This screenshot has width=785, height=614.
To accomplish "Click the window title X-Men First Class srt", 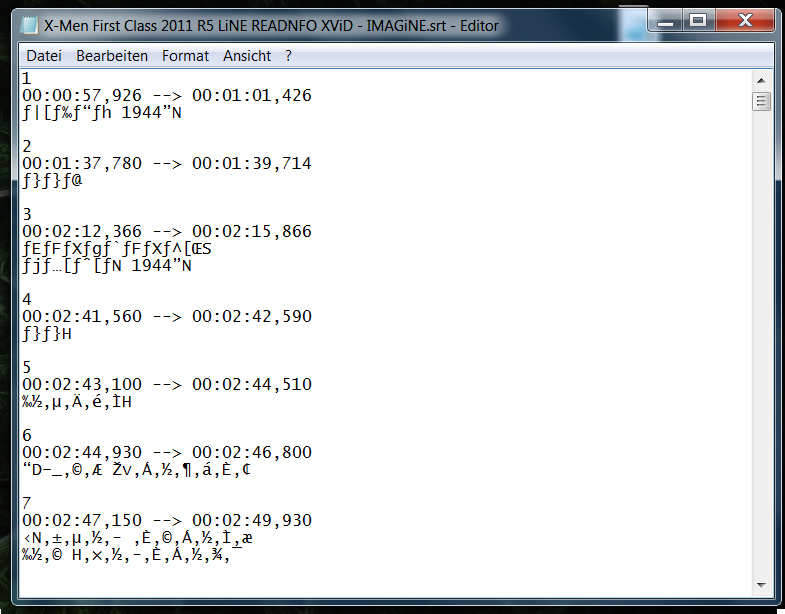I will coord(271,26).
